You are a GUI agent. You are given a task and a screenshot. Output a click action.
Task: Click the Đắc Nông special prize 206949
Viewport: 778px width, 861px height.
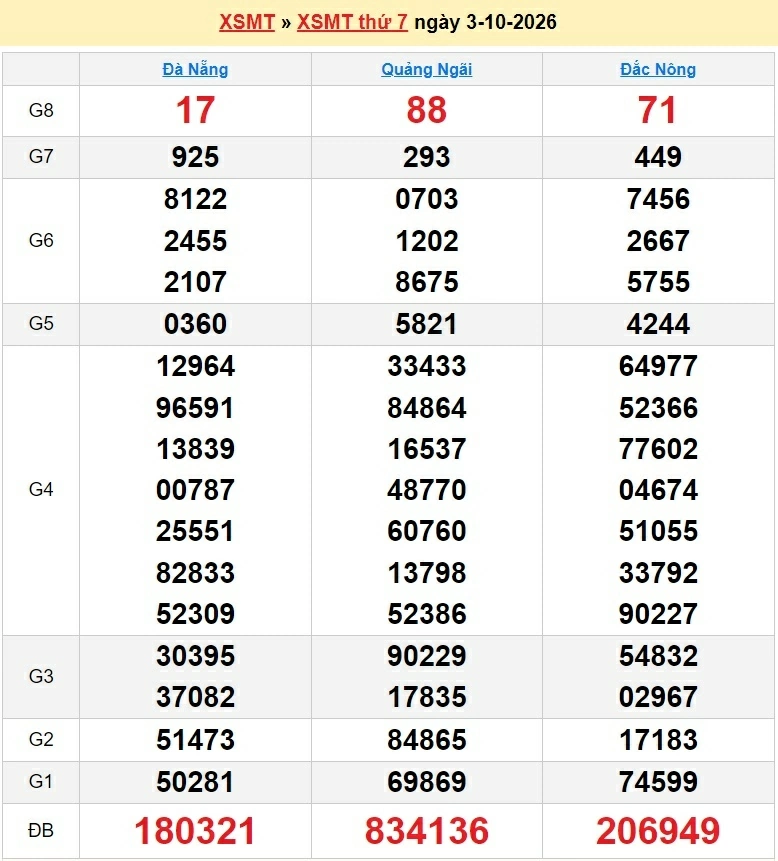click(x=658, y=831)
